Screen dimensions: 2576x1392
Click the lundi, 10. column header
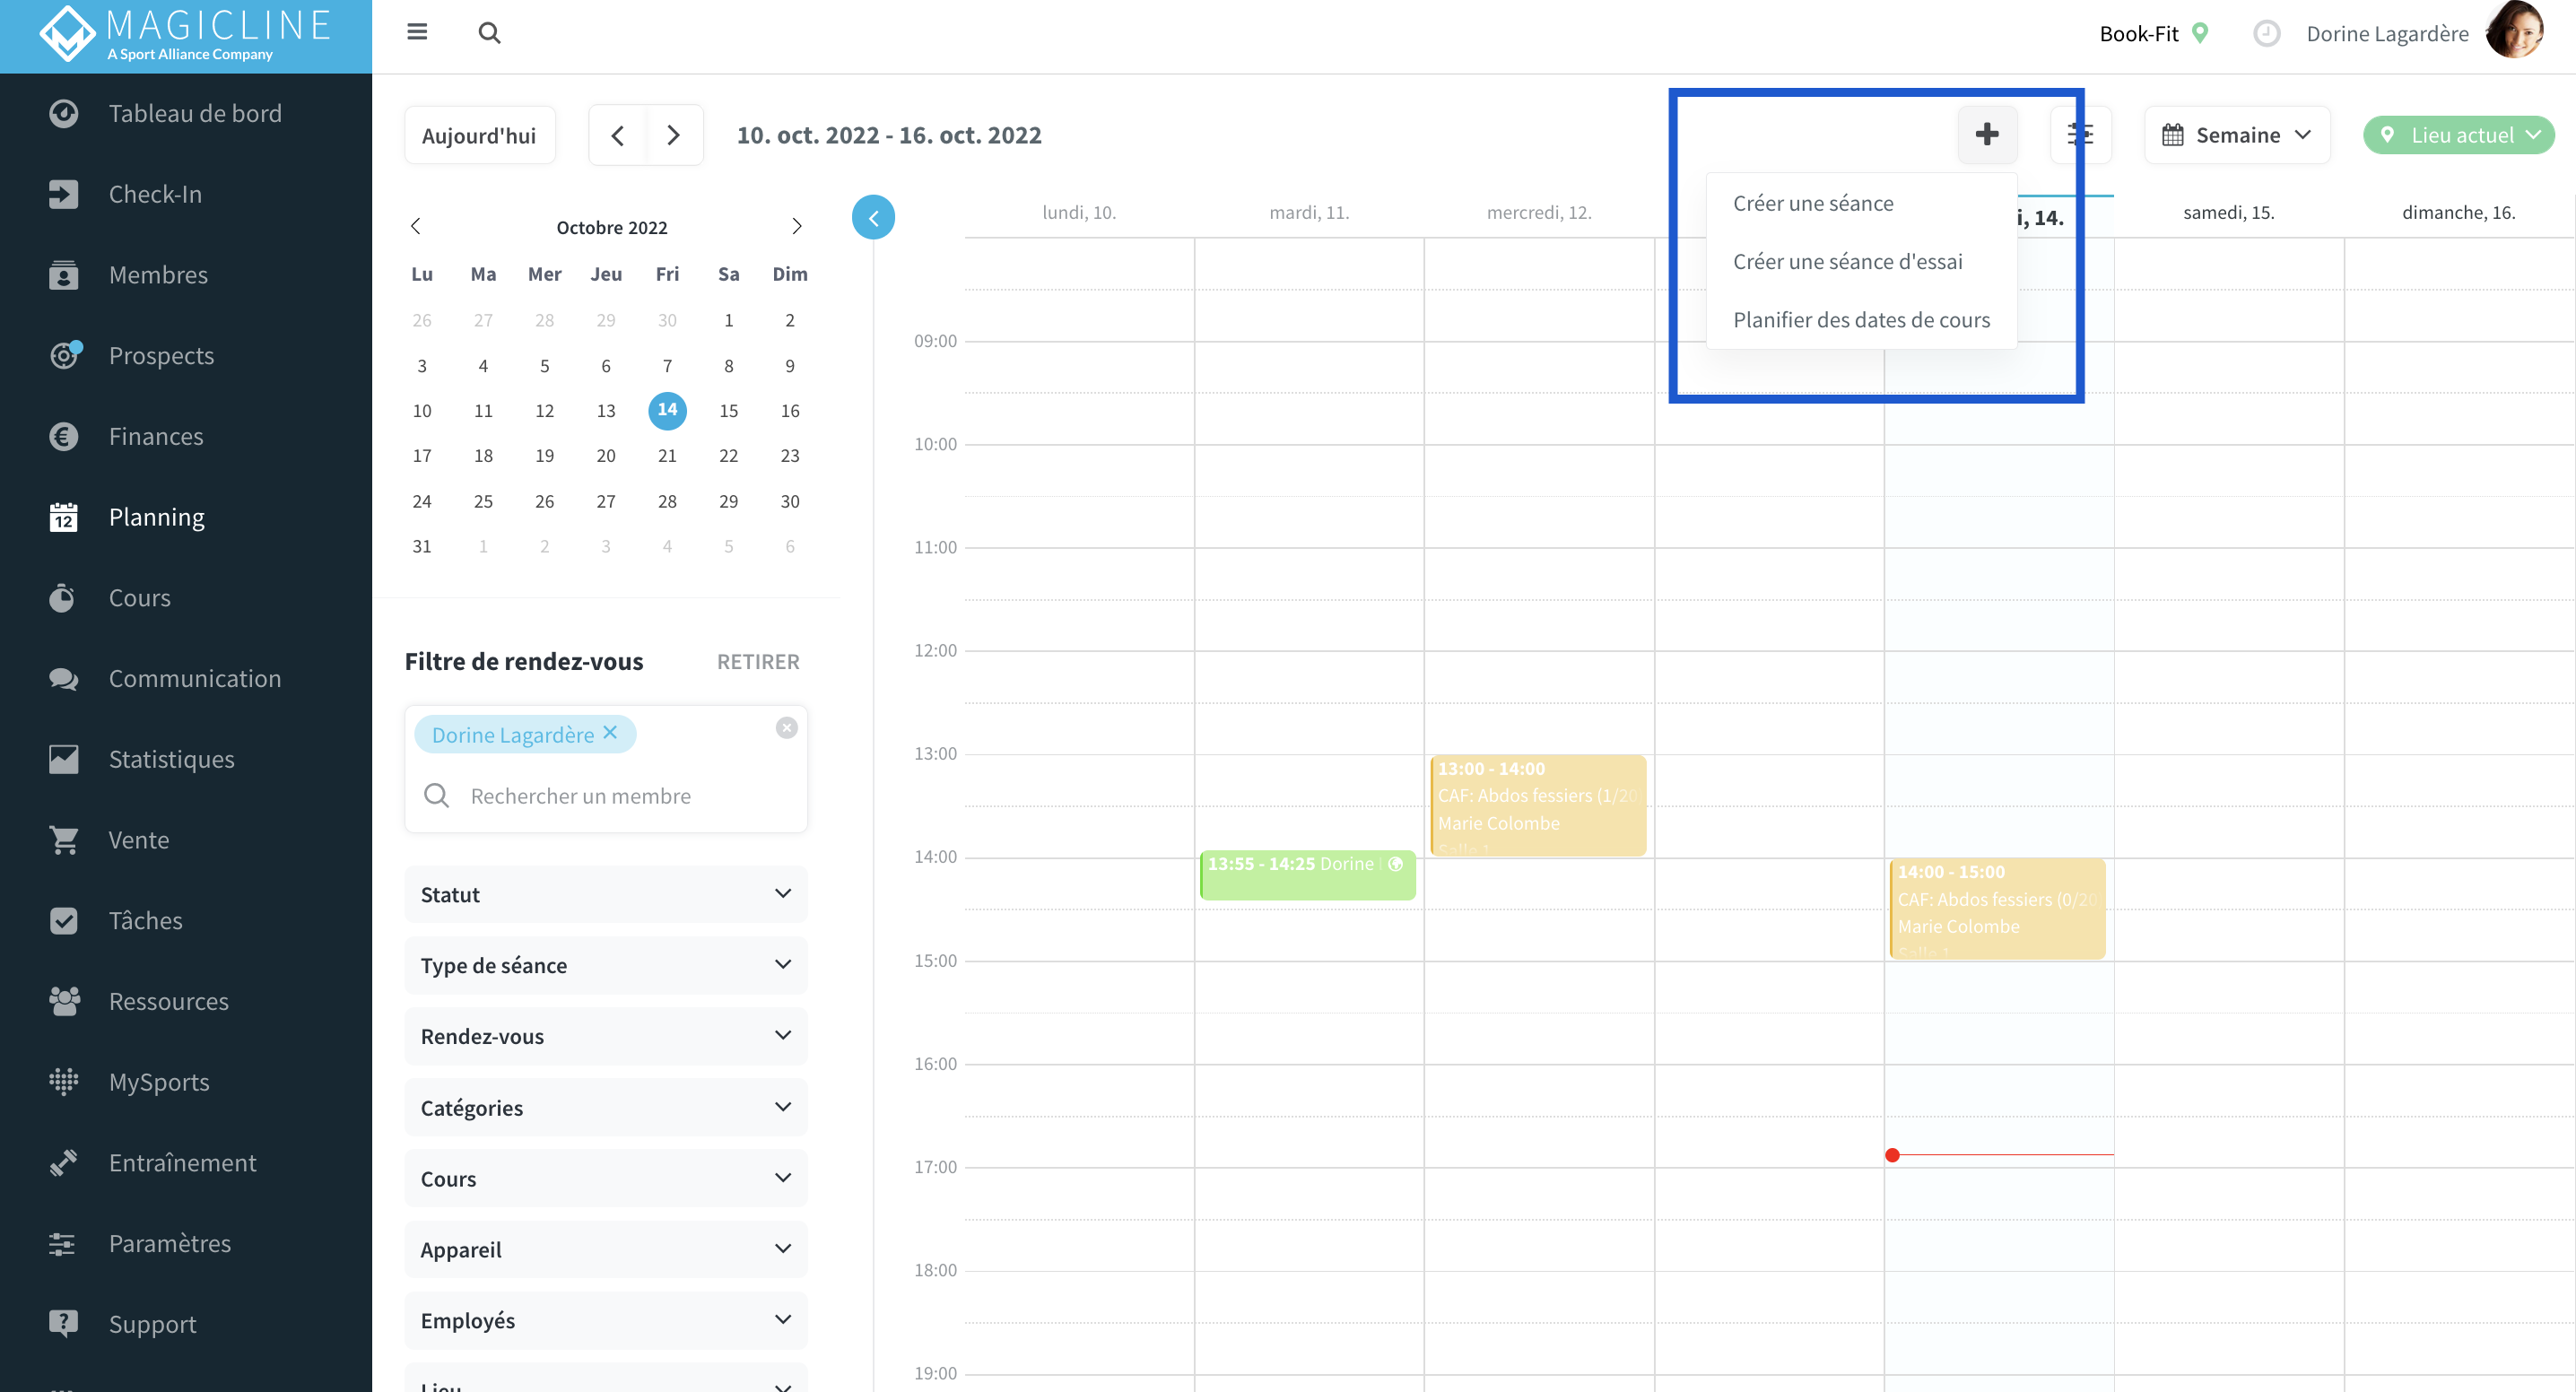[x=1079, y=212]
